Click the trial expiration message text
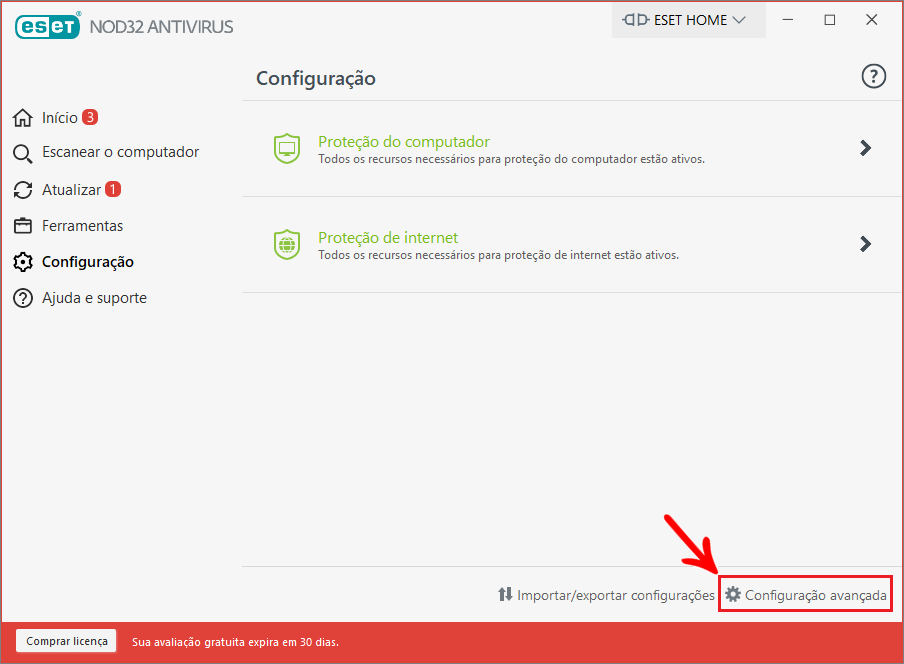Image resolution: width=904 pixels, height=664 pixels. [x=235, y=642]
